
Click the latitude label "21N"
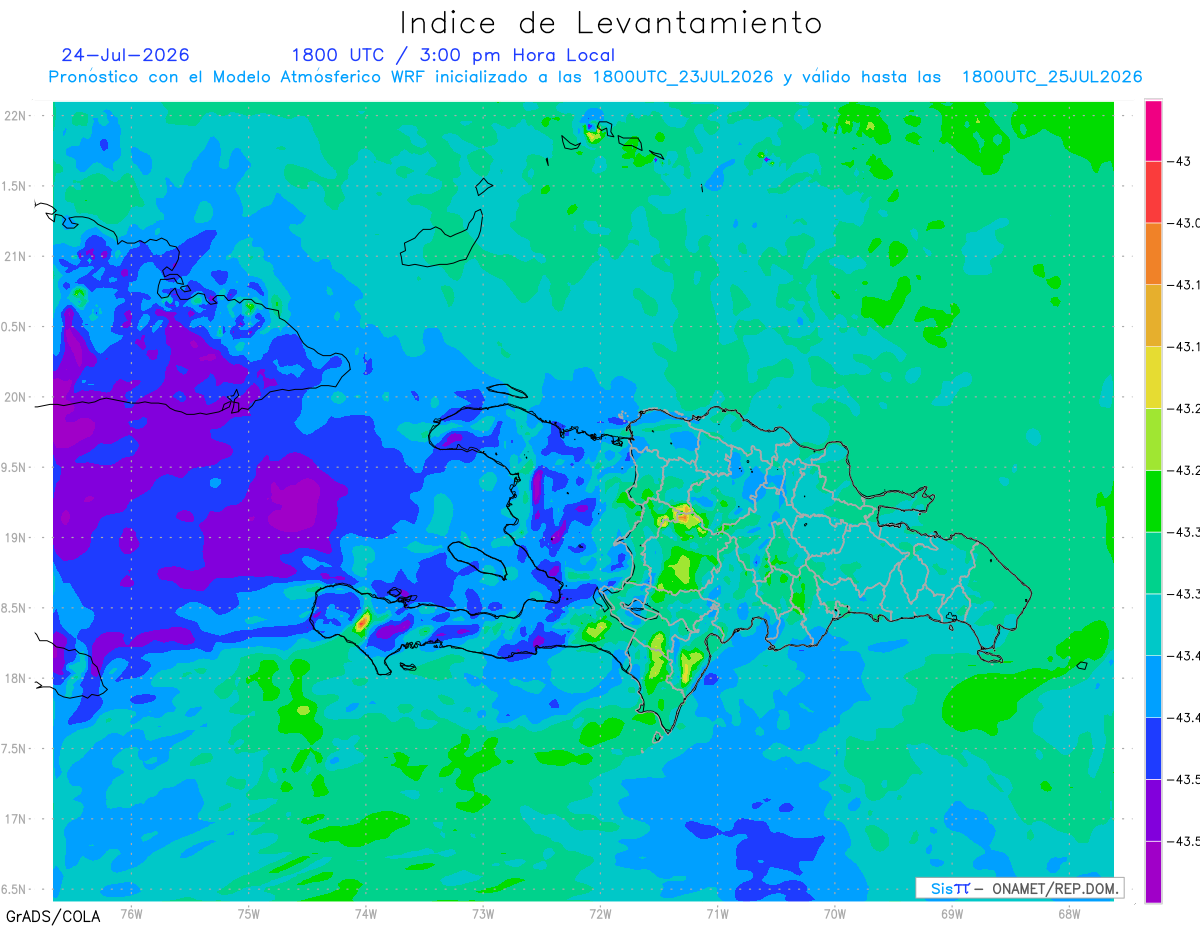tap(16, 256)
